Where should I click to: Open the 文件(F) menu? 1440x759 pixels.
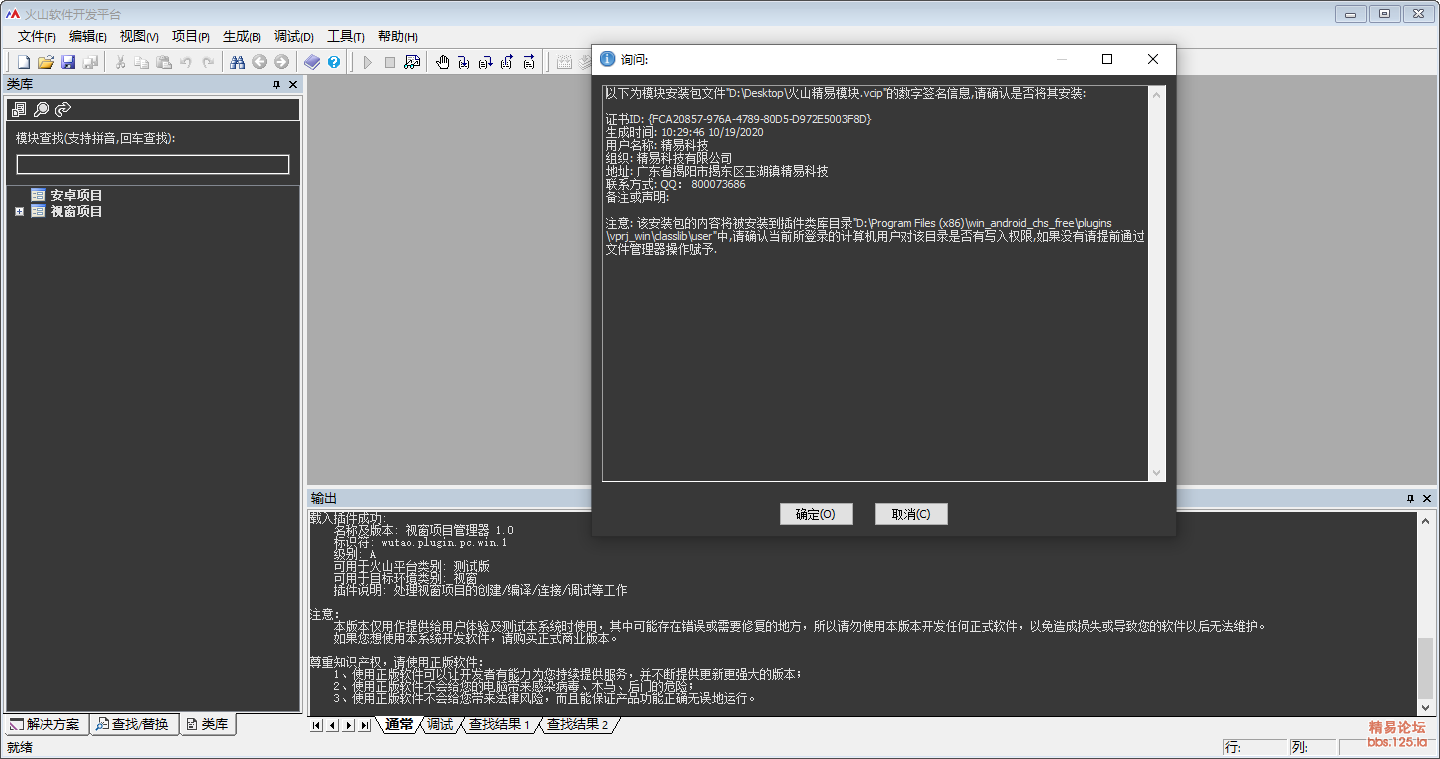[x=37, y=36]
